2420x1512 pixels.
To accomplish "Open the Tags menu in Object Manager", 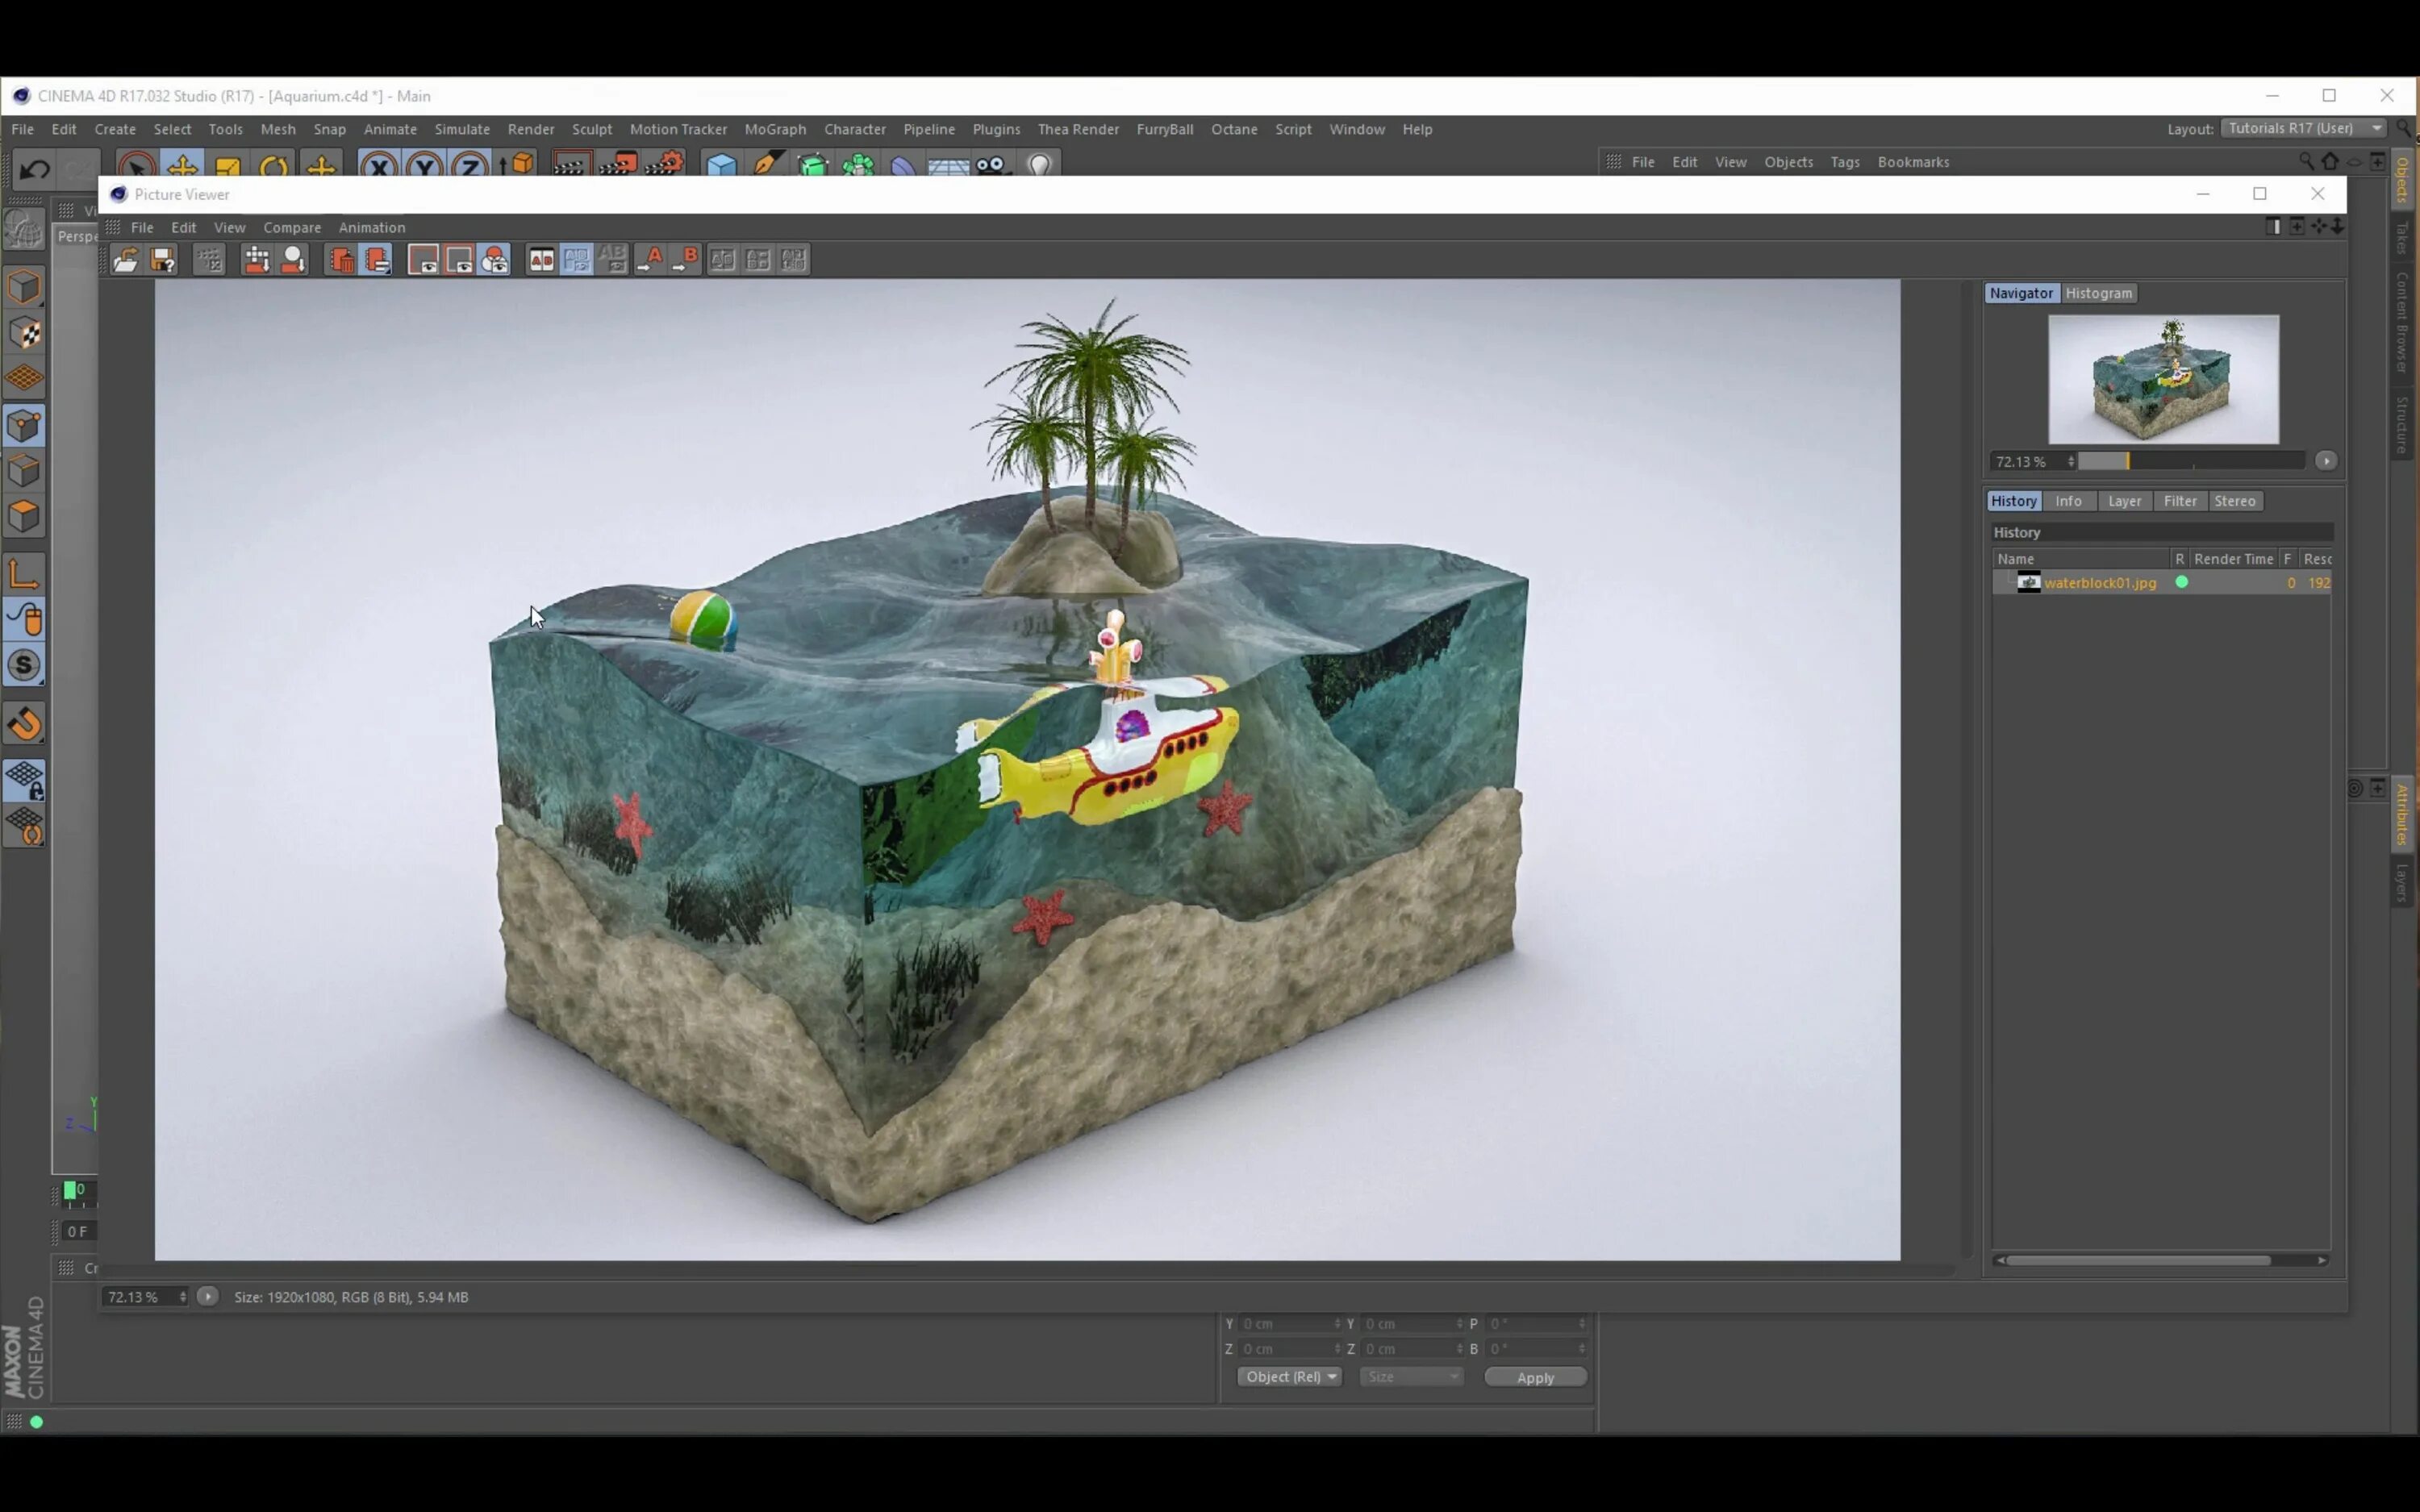I will [1845, 162].
